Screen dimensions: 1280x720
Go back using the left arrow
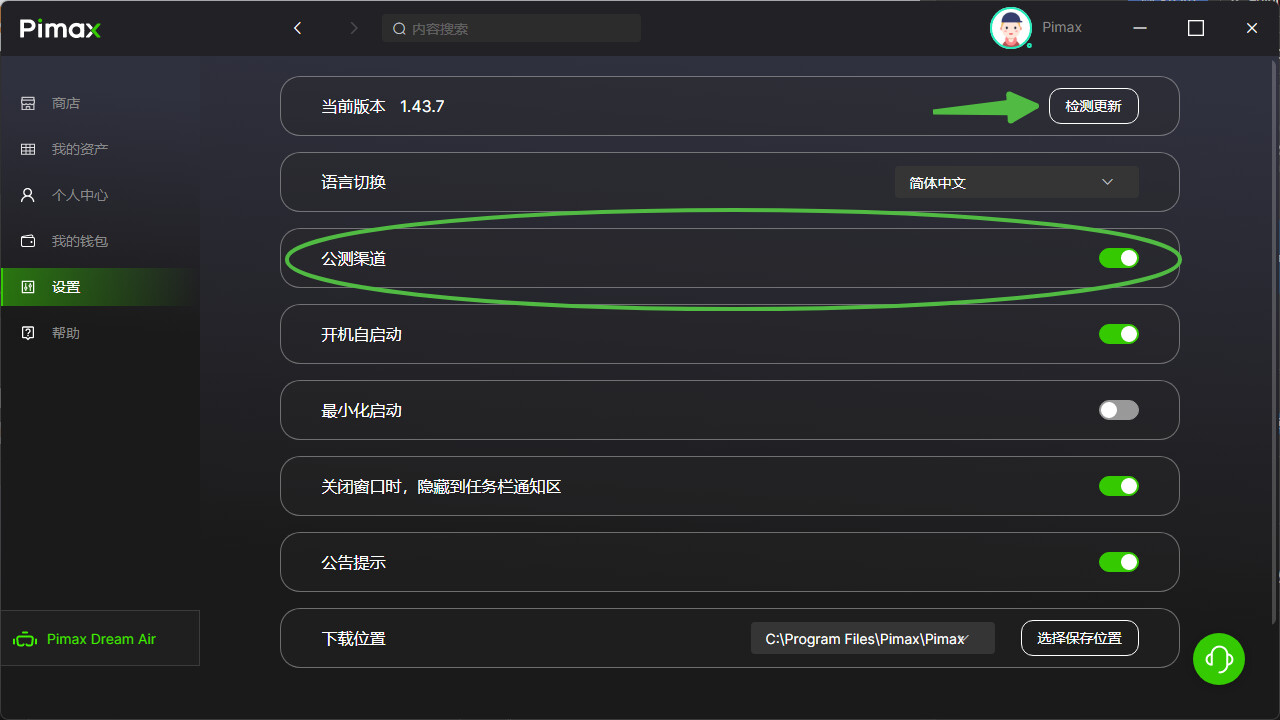pos(297,28)
